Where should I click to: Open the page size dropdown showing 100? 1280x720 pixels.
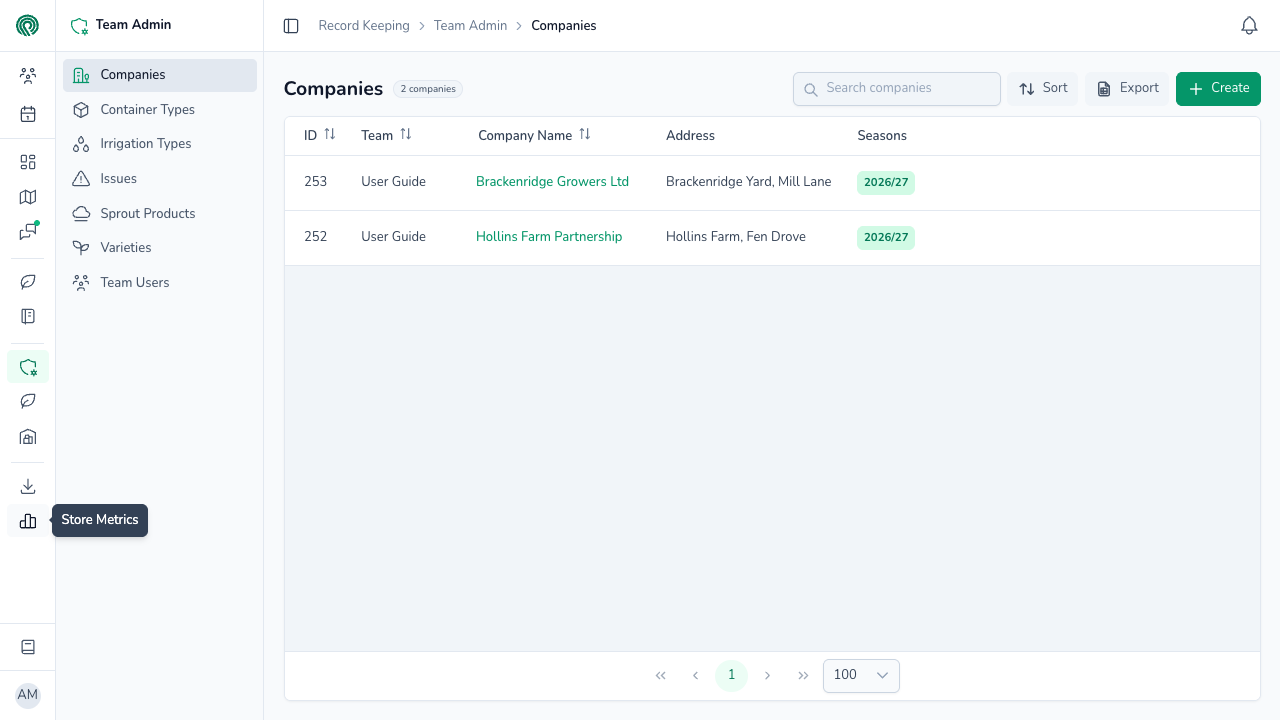[x=861, y=676]
